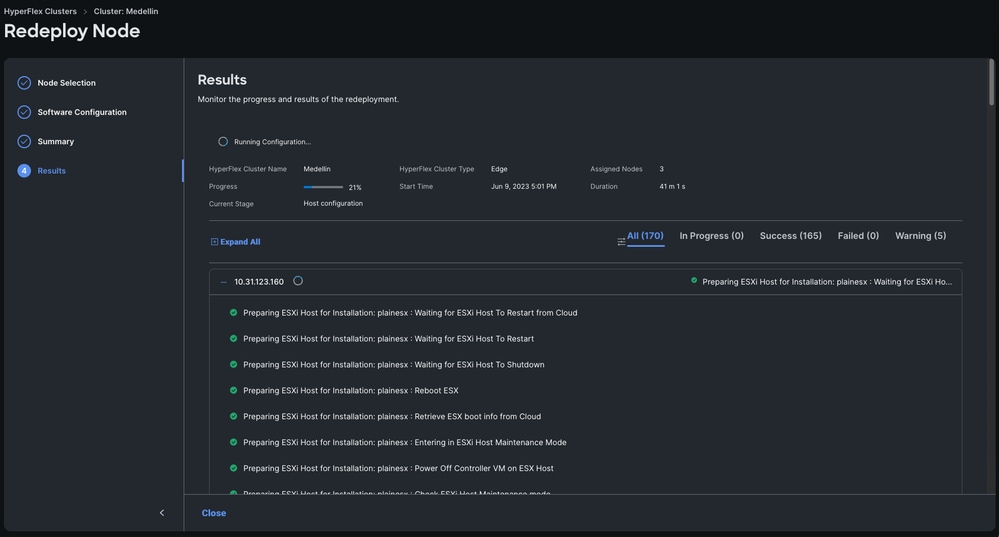The image size is (999, 537).
Task: Click the duration value 41 m 1 s
Action: [x=672, y=187]
